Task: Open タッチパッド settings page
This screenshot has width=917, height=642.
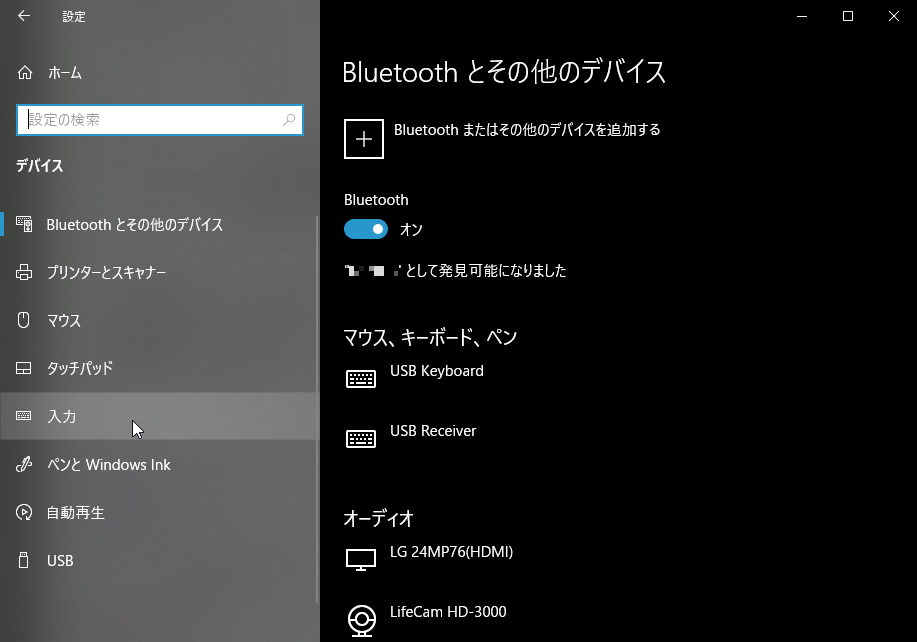Action: point(159,368)
